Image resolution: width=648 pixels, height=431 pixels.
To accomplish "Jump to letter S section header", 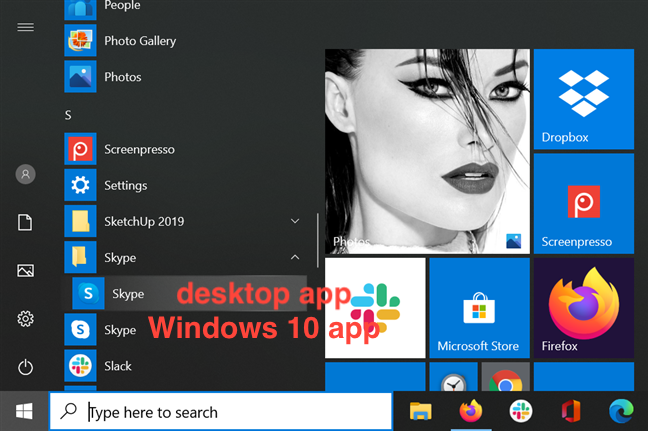I will (x=68, y=115).
